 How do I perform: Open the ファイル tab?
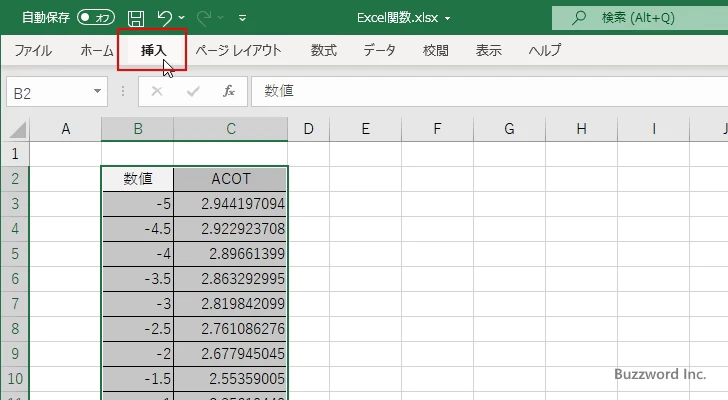coord(32,50)
